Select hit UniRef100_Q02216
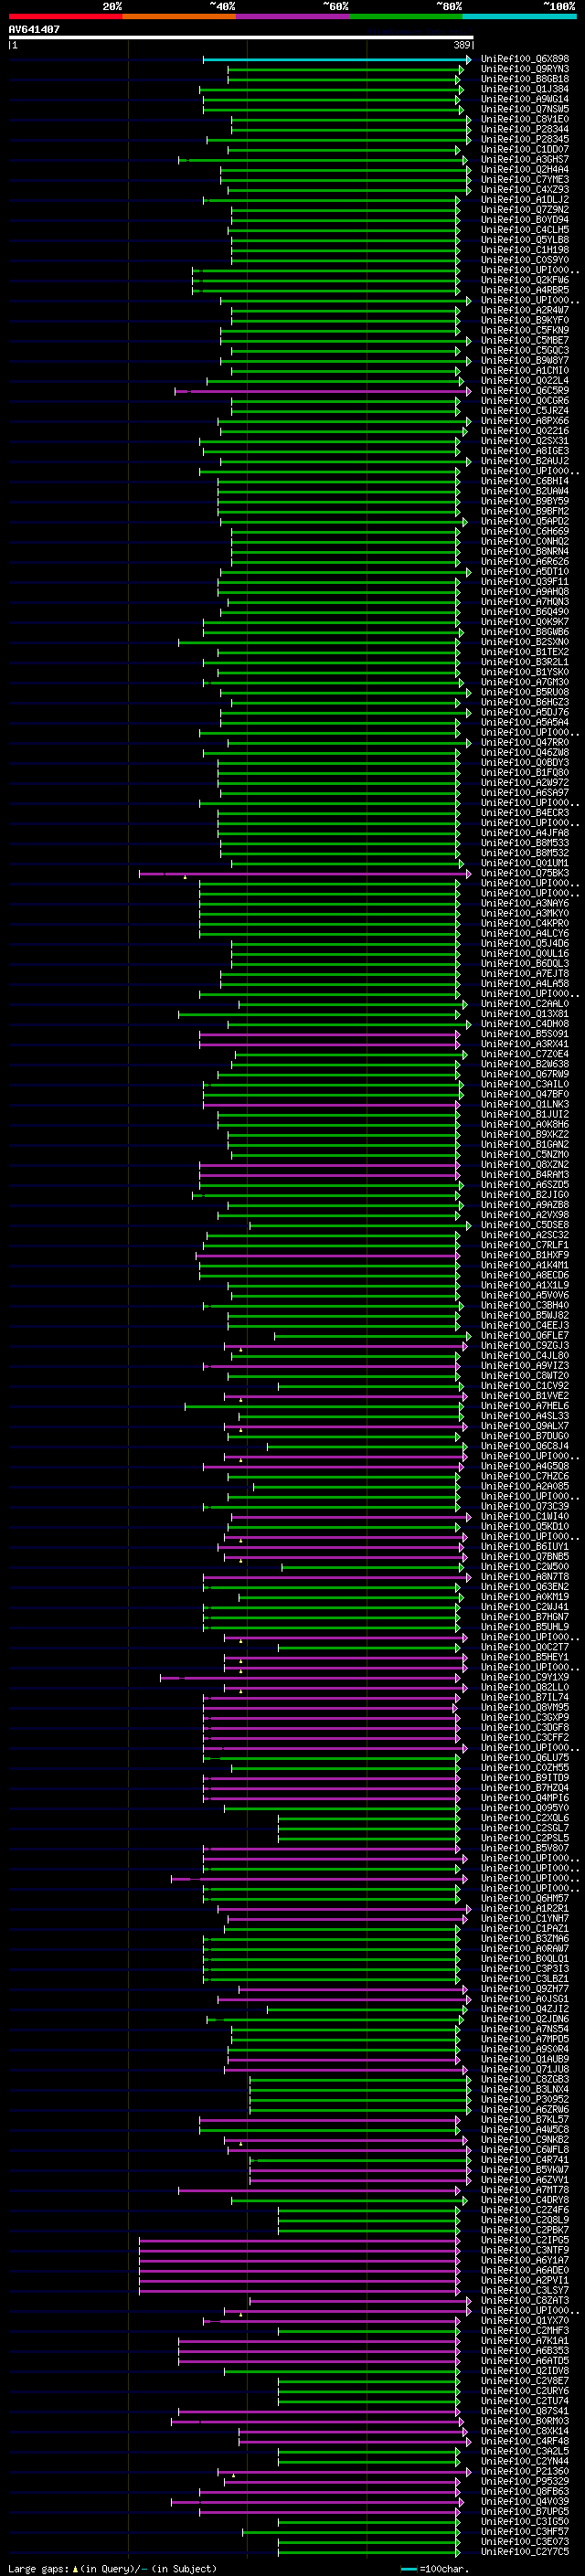 pos(525,431)
